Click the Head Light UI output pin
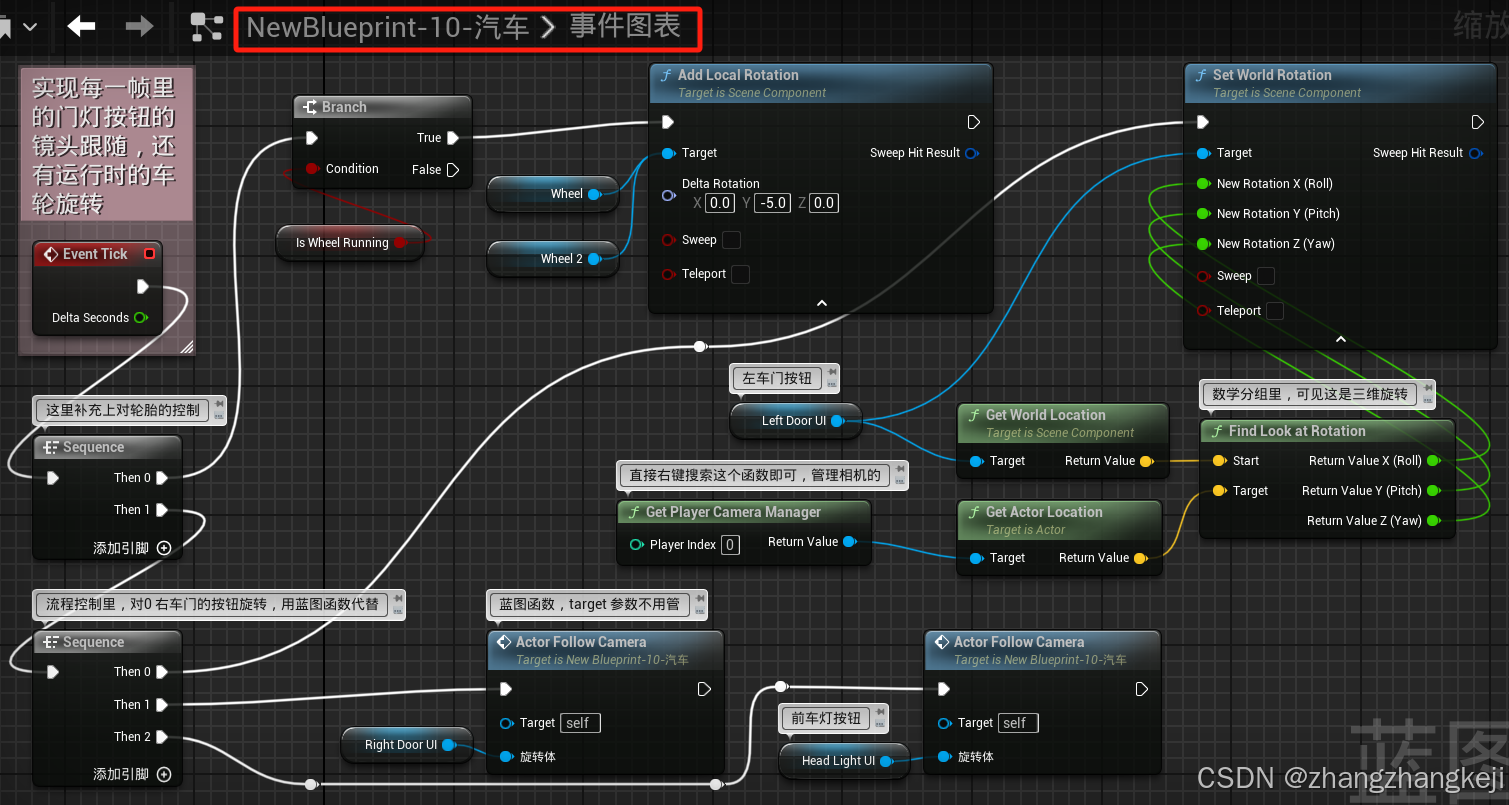 click(x=886, y=761)
